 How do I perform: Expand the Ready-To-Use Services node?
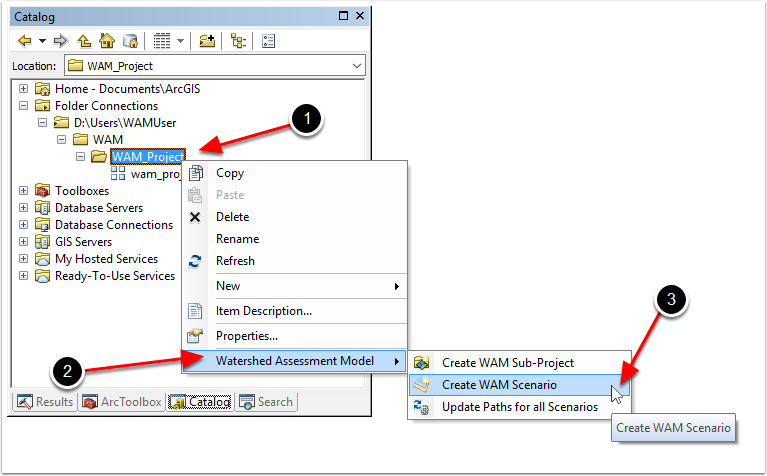(23, 275)
